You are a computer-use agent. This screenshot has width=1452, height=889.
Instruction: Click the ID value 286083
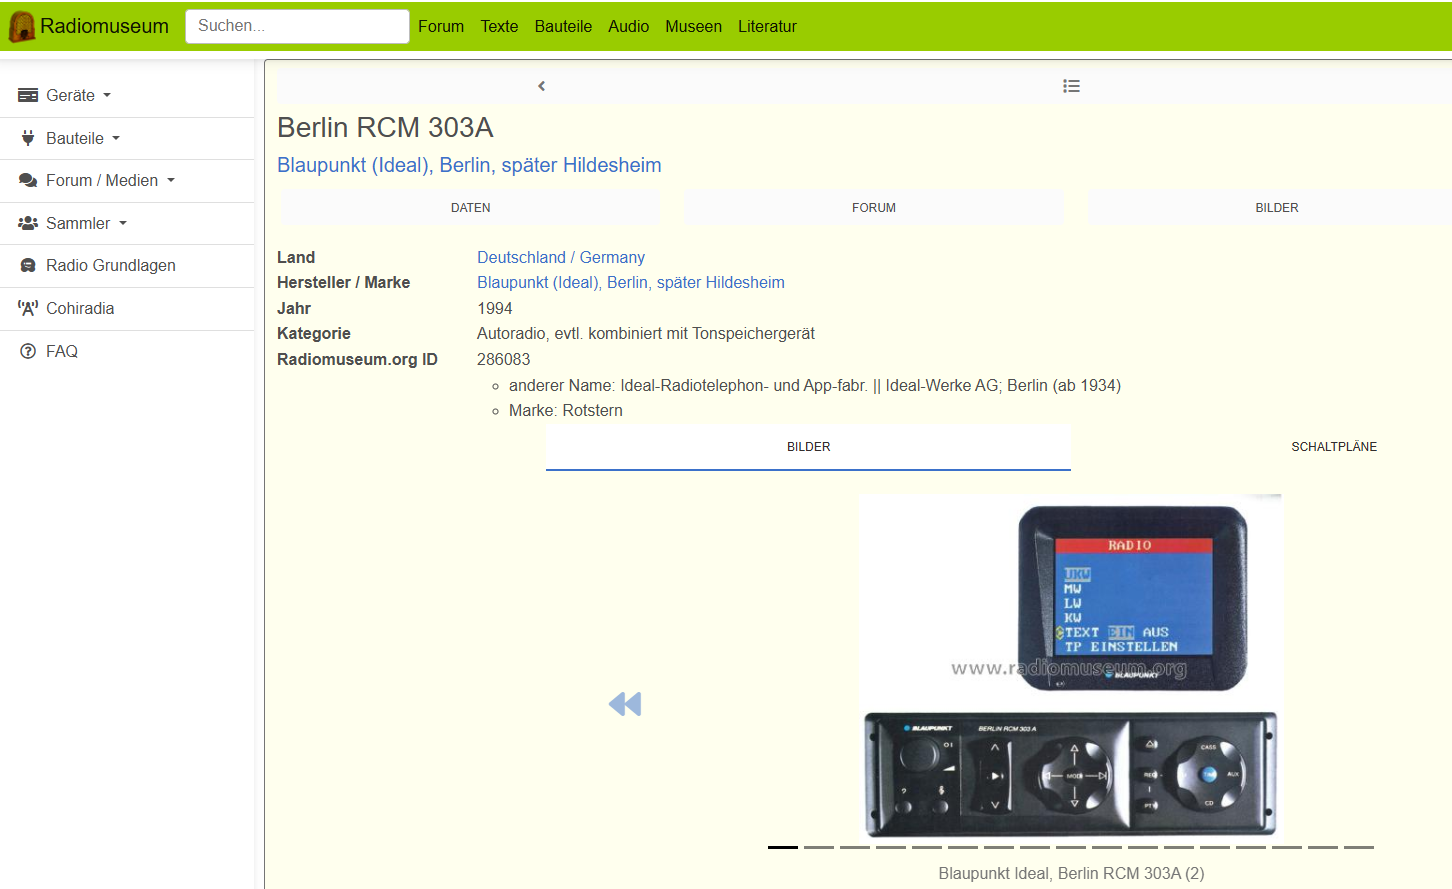tap(504, 360)
